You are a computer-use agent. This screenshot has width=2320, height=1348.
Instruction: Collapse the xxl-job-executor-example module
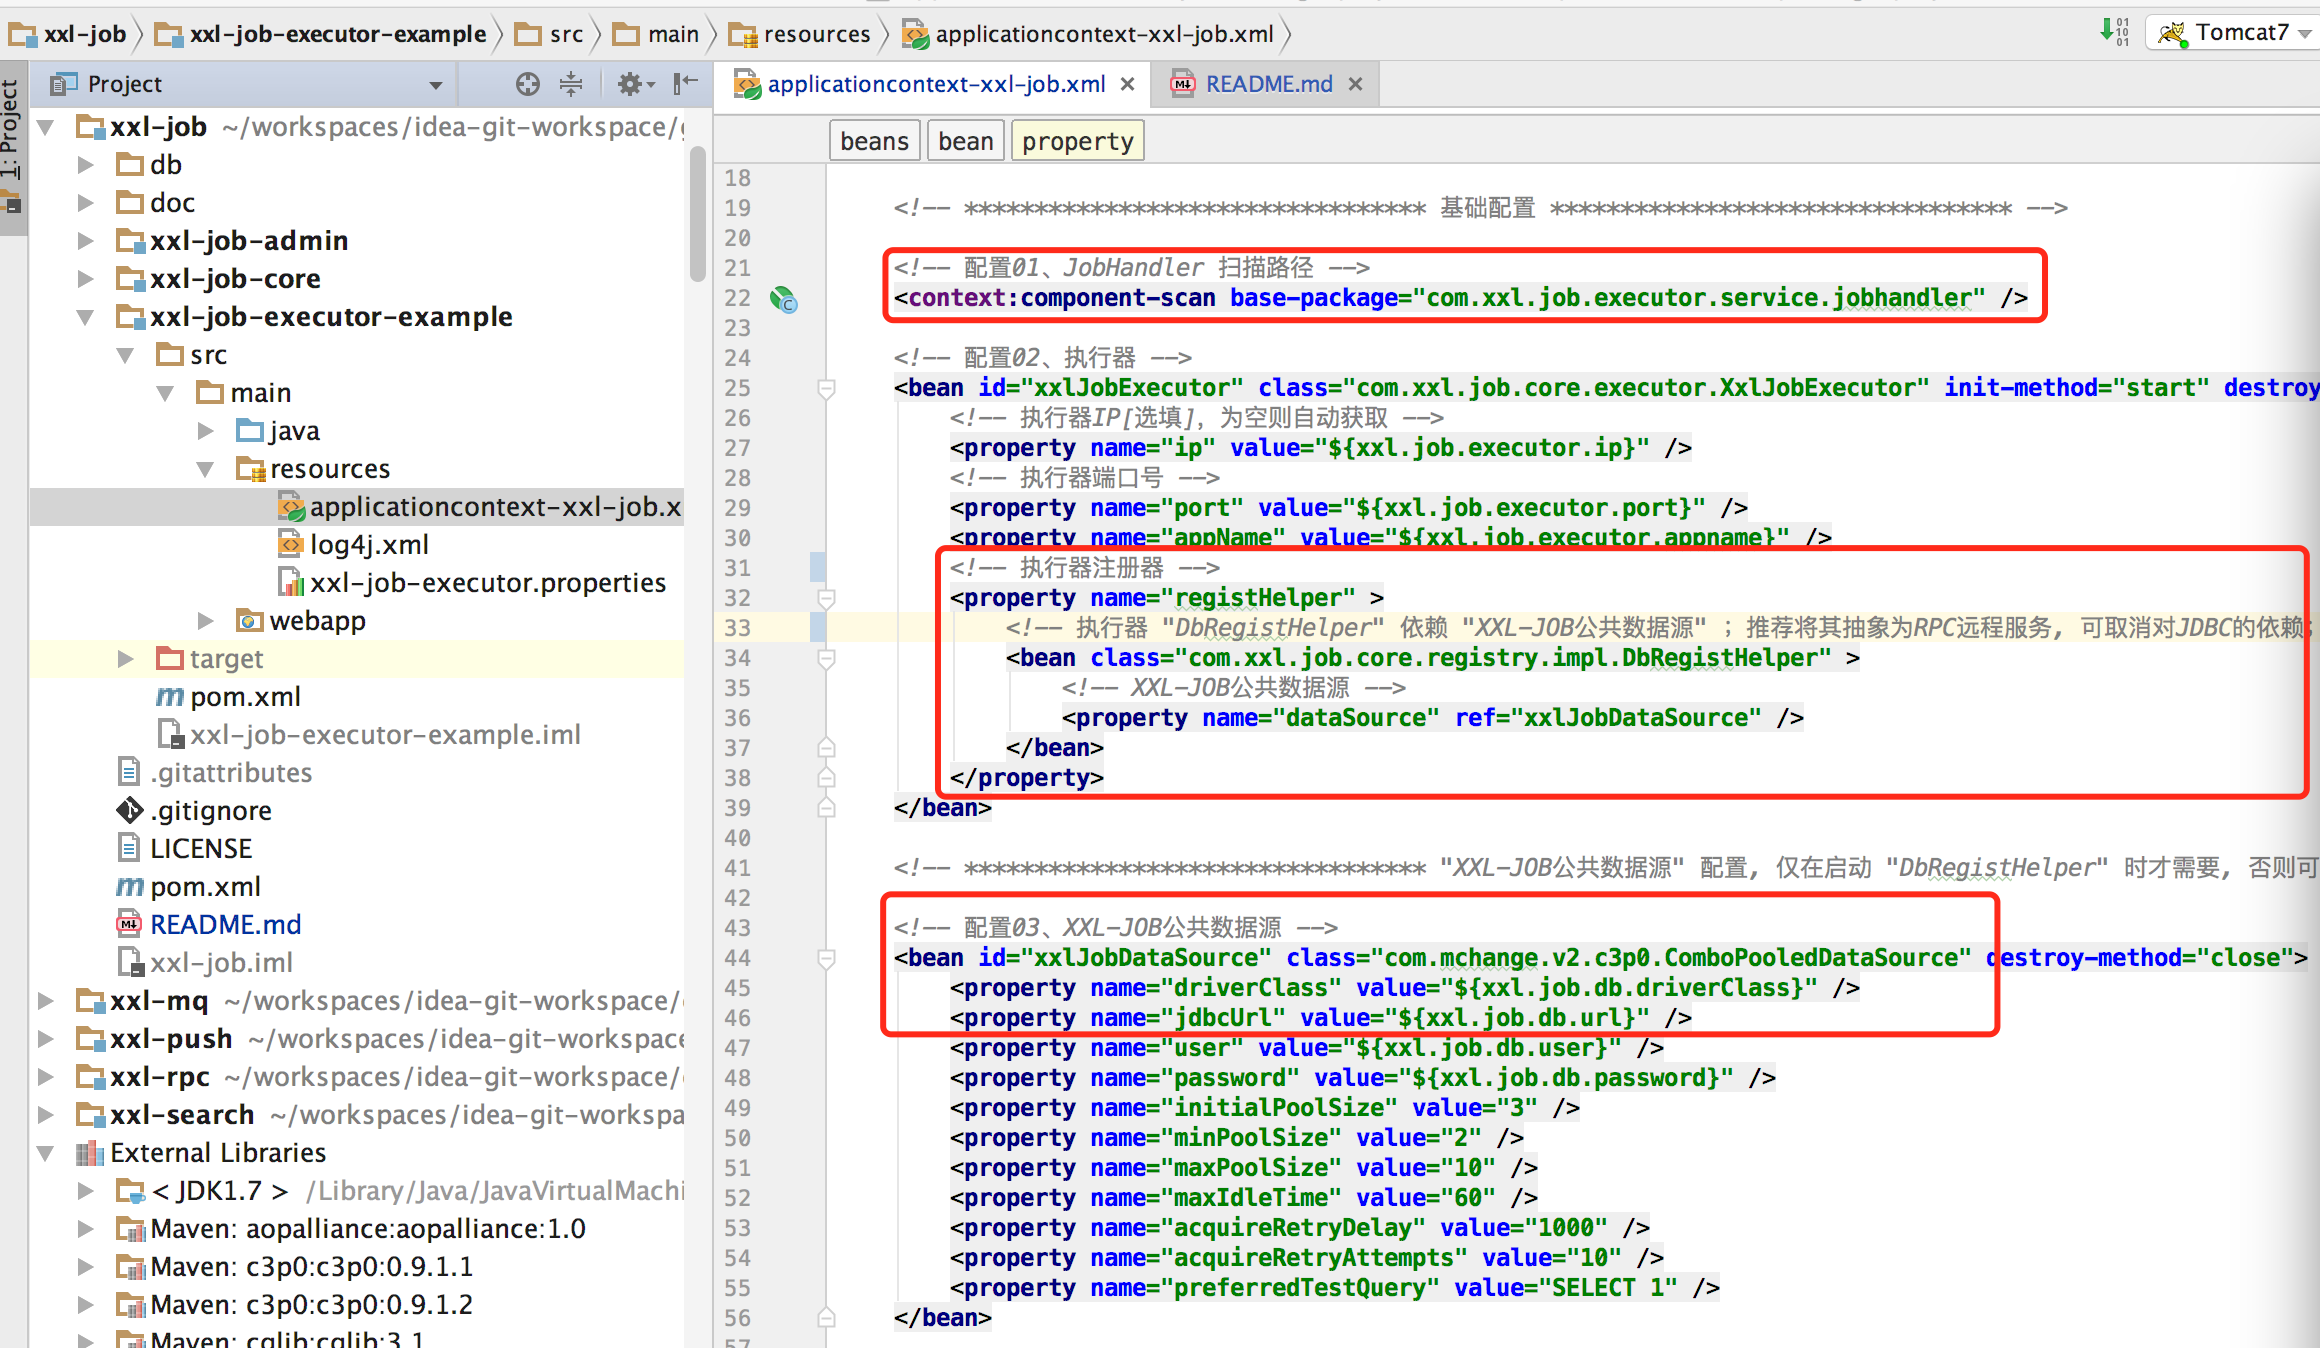(85, 318)
